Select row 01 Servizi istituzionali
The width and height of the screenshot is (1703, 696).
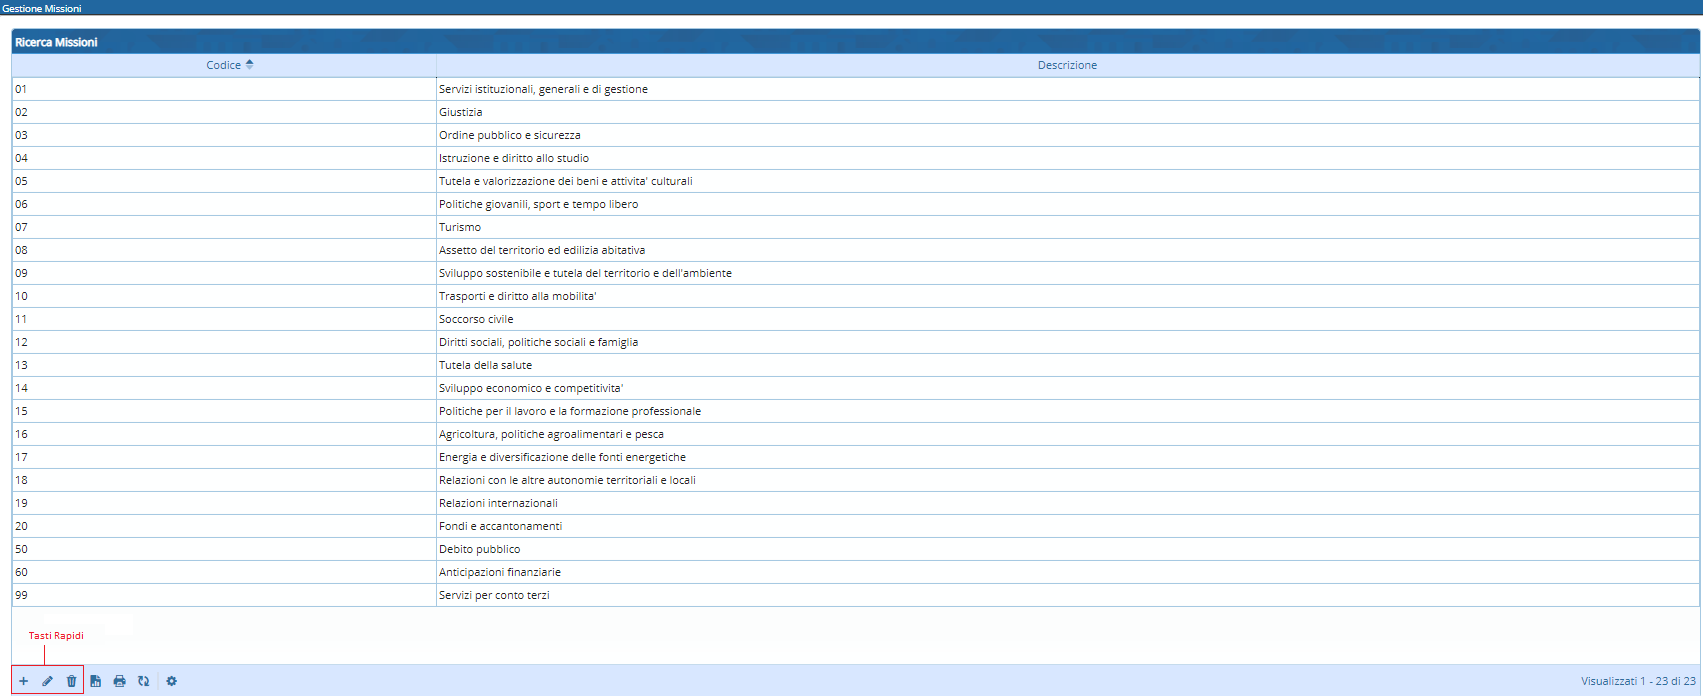(x=543, y=89)
